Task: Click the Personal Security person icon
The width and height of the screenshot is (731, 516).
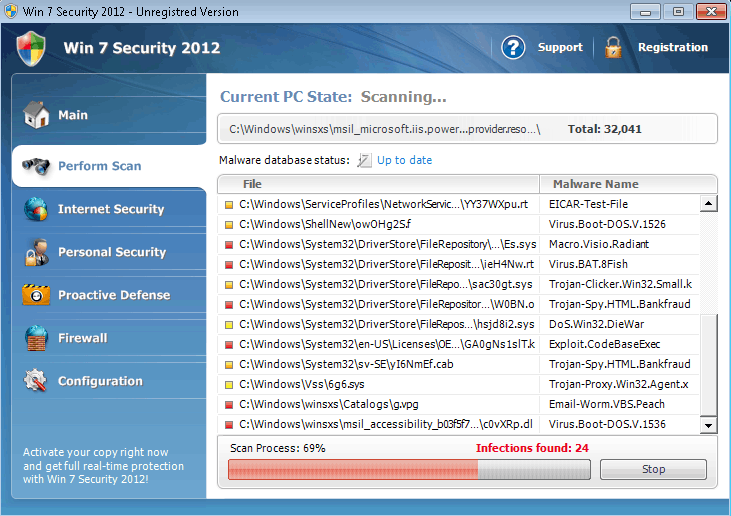Action: 36,252
